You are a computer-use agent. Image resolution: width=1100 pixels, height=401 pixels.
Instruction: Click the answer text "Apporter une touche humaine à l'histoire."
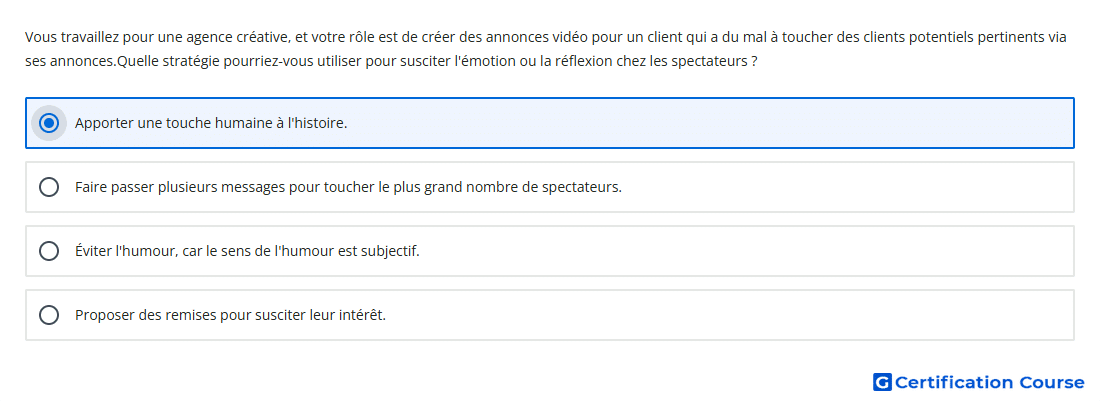(211, 123)
